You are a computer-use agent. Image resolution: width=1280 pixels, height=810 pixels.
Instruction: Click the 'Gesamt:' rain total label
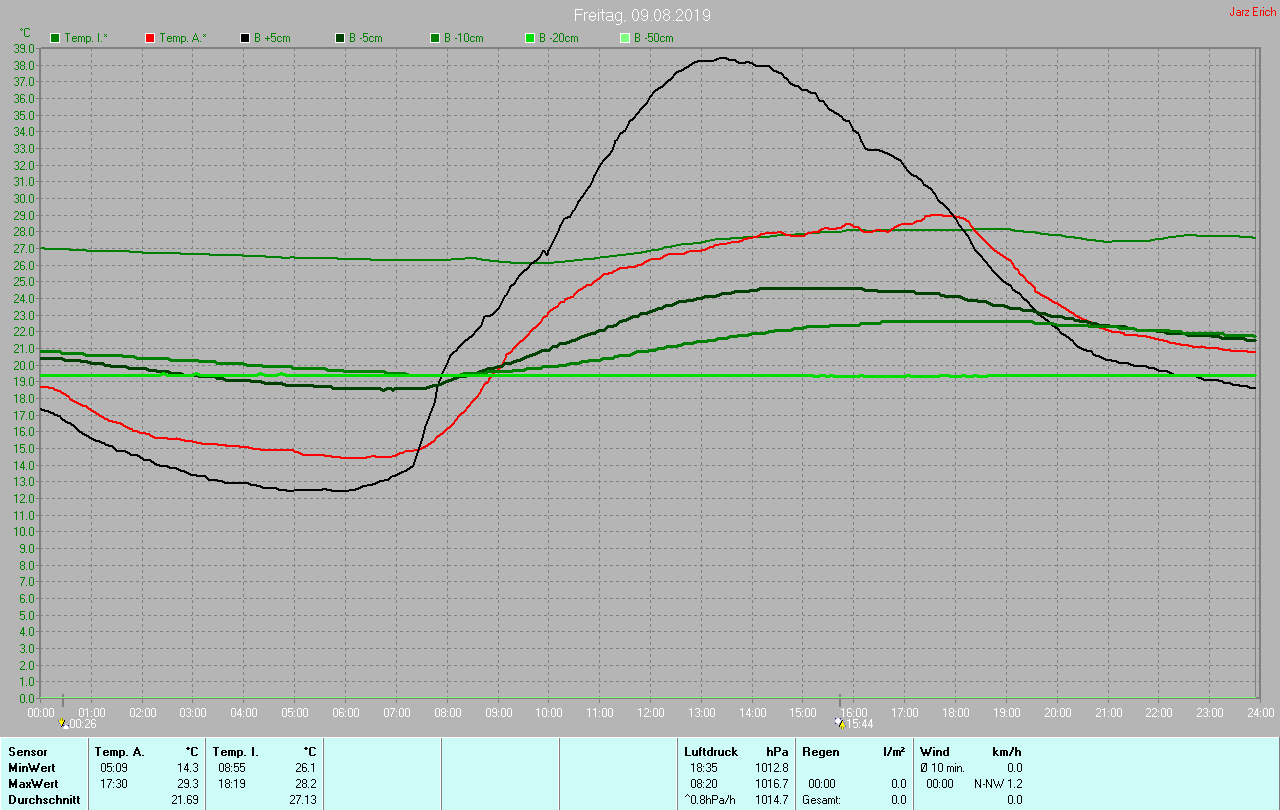[x=821, y=800]
